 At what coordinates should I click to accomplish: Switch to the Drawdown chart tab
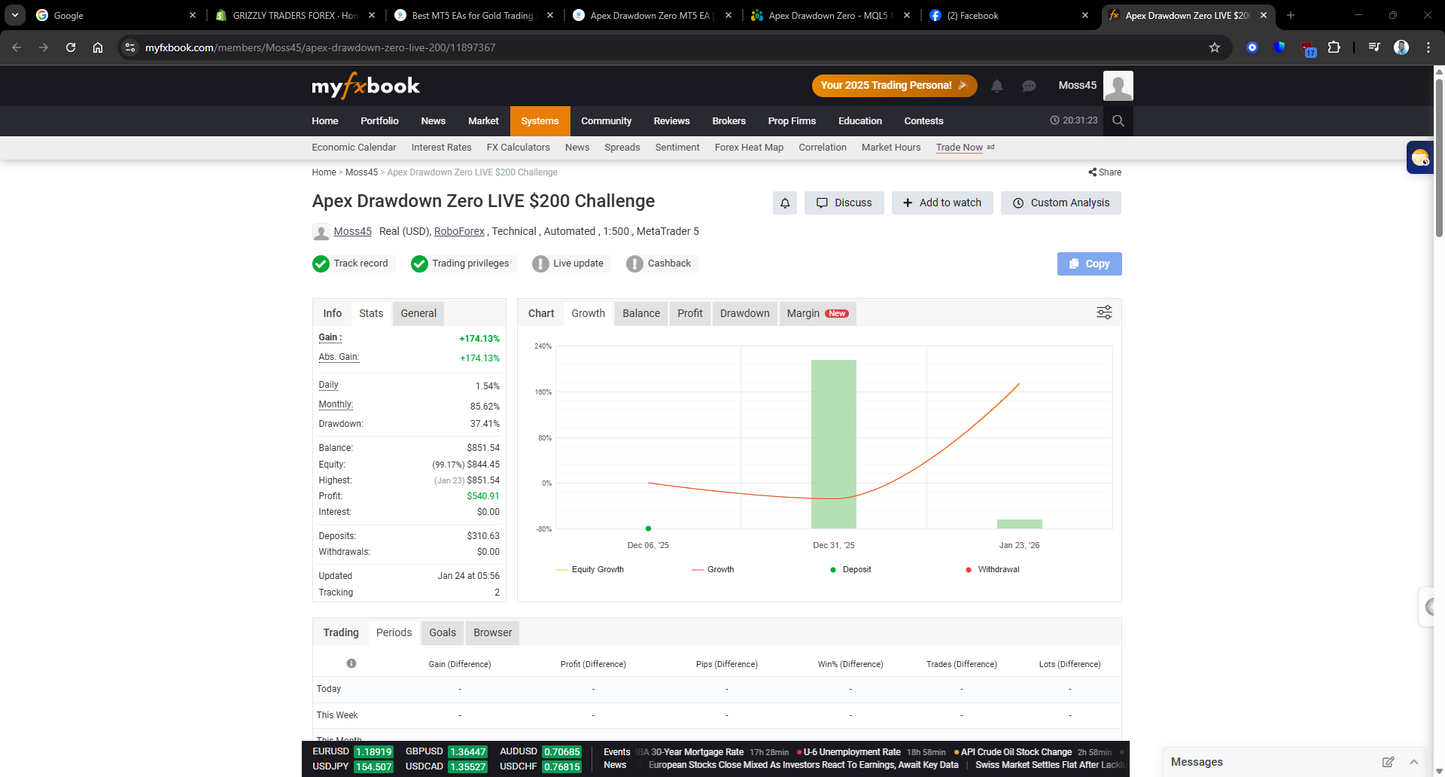744,312
